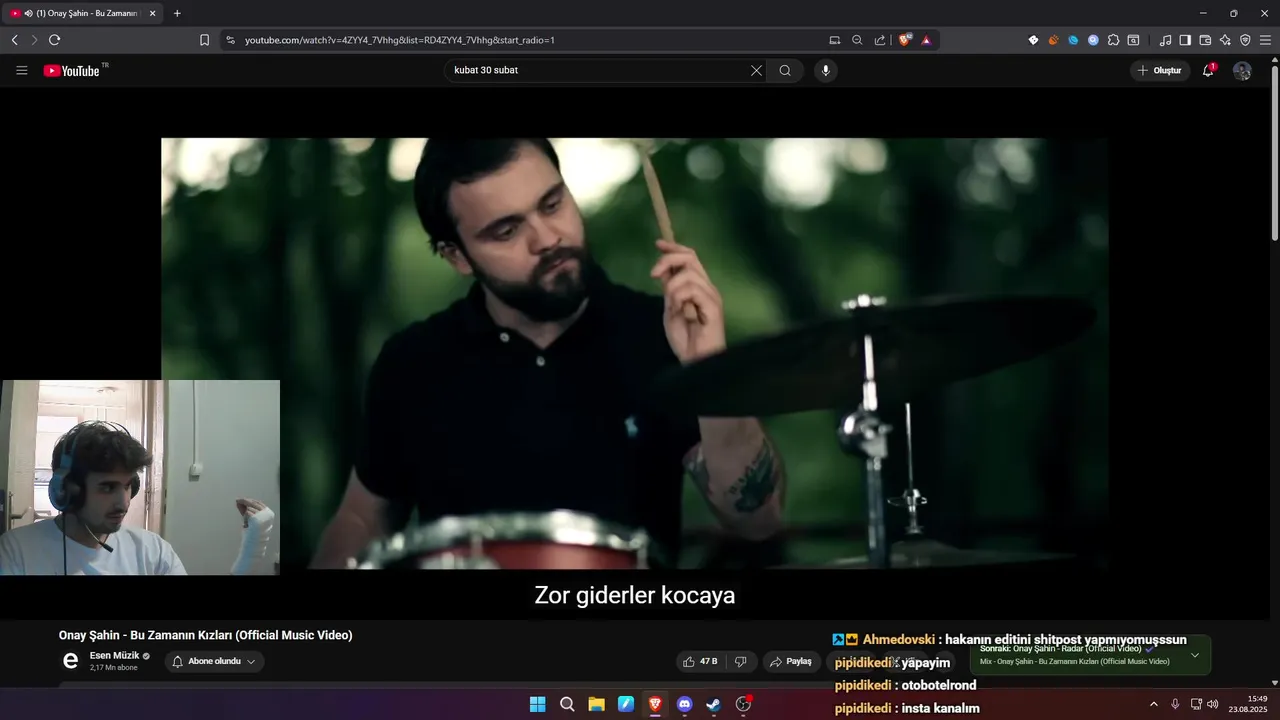Screen dimensions: 1280x720
Task: Open Steam from the taskbar
Action: 713,704
